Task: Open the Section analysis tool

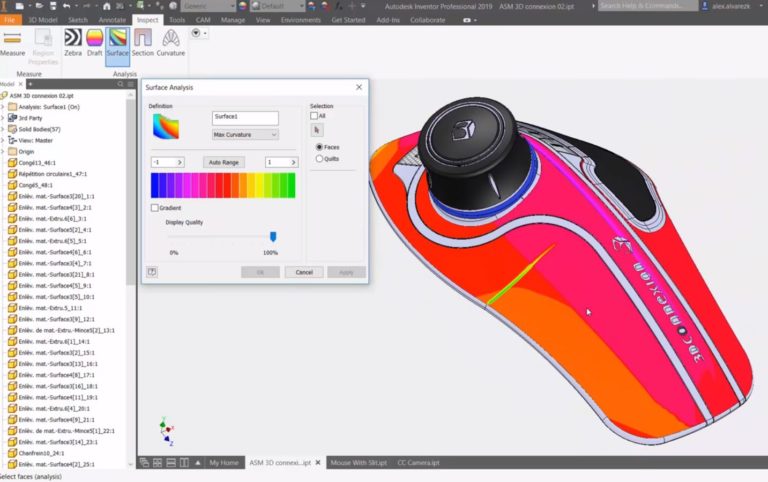Action: (x=143, y=41)
